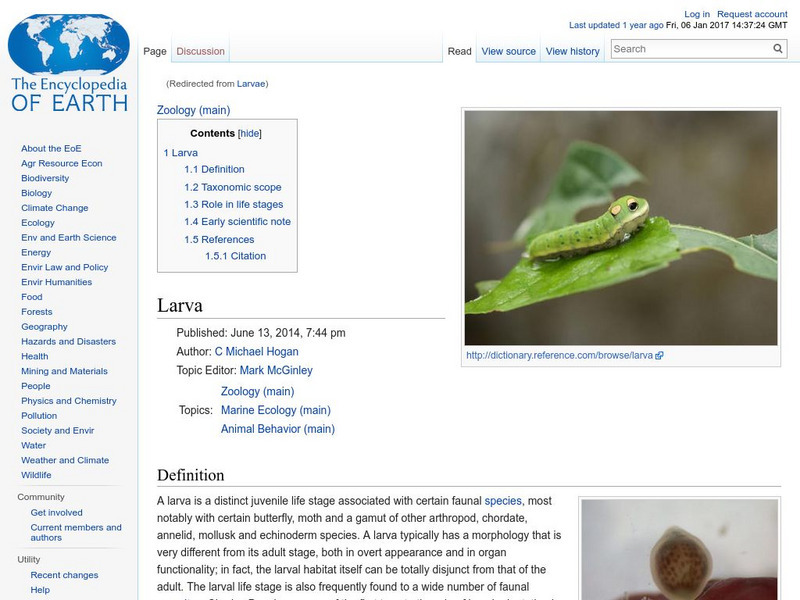The height and width of the screenshot is (600, 800).
Task: Open 'Weather and Climate' sidebar link
Action: click(x=65, y=460)
